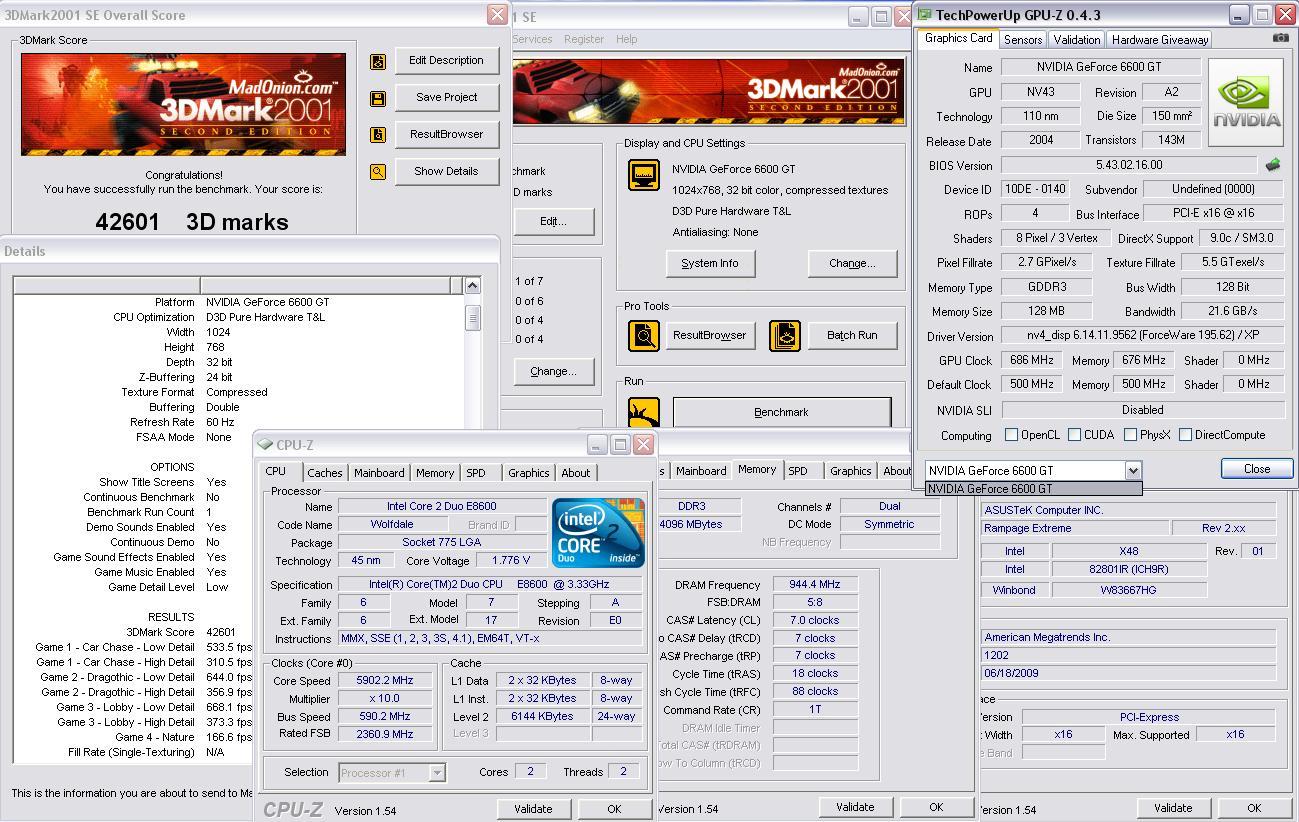Click the CPU-Z title bar icon
Image resolution: width=1299 pixels, height=822 pixels.
tap(265, 445)
